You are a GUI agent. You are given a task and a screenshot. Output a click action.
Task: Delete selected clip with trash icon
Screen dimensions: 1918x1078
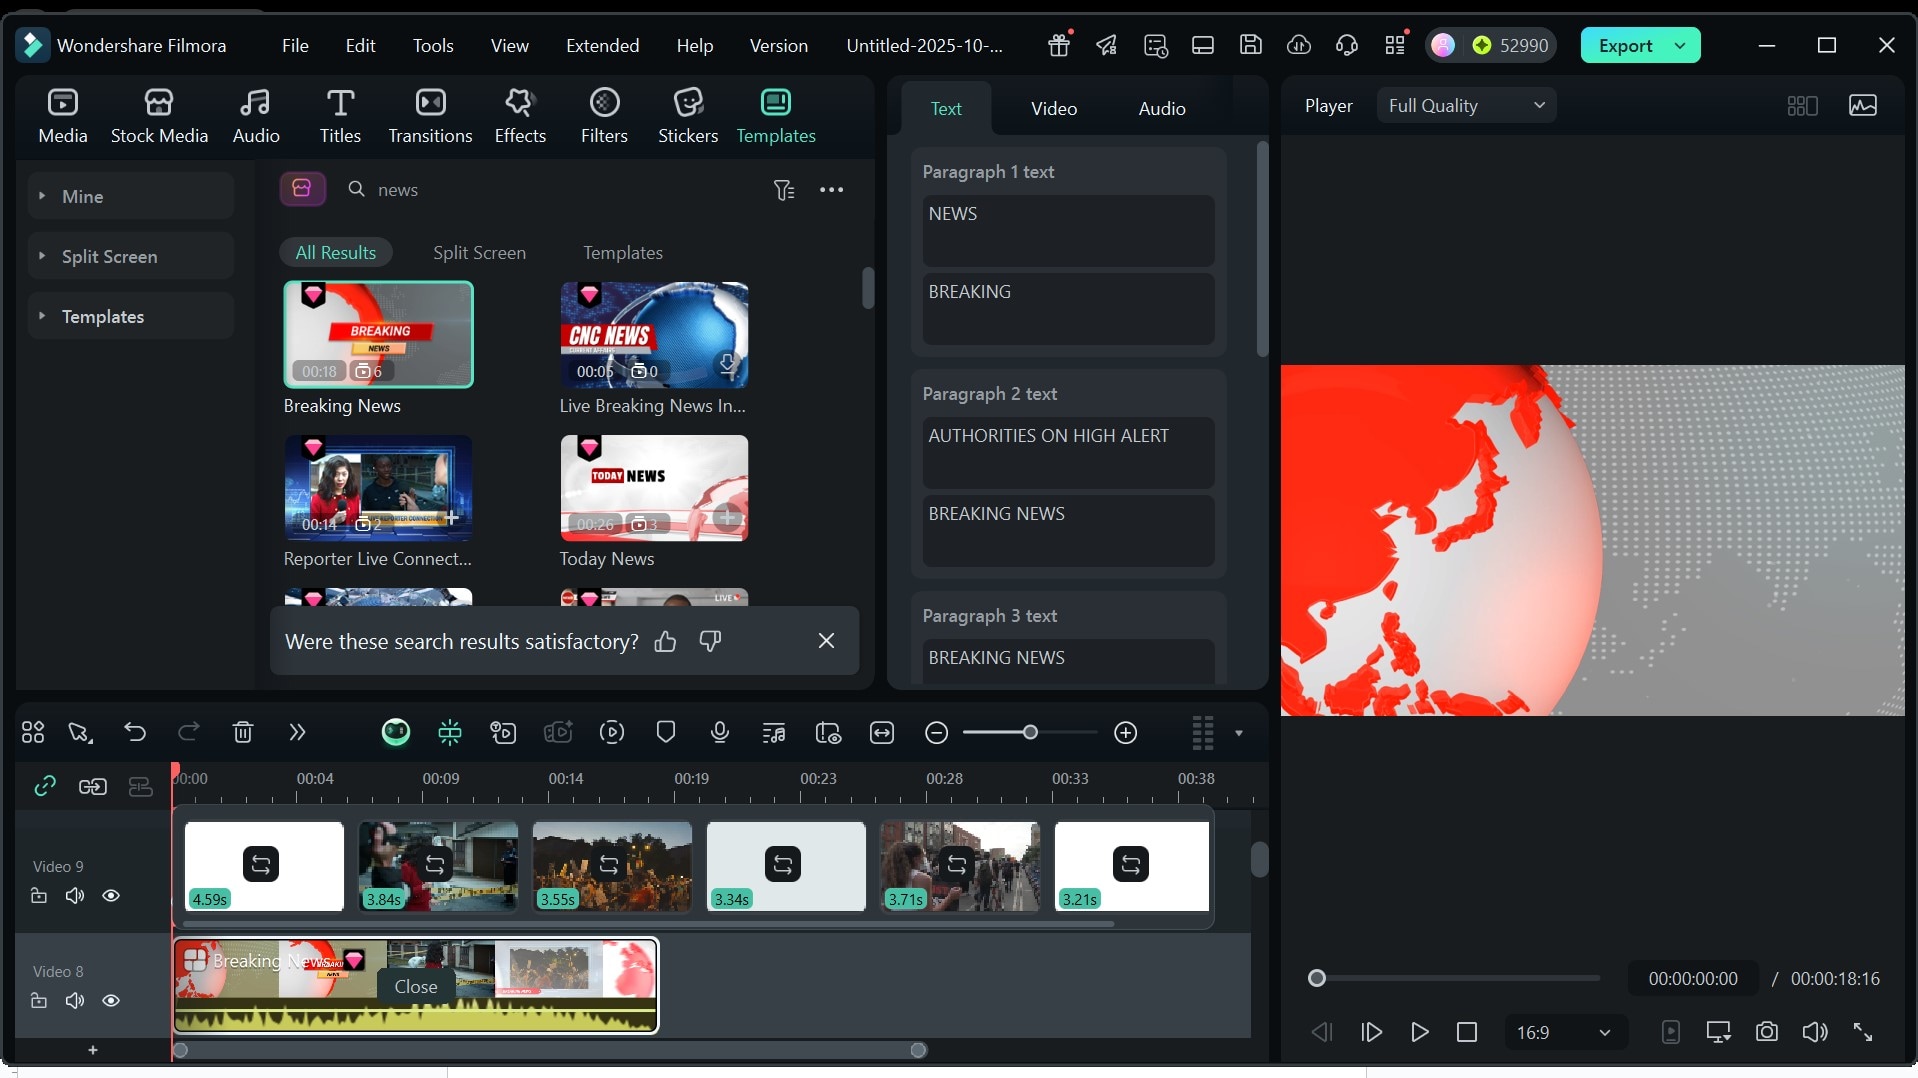[x=243, y=733]
